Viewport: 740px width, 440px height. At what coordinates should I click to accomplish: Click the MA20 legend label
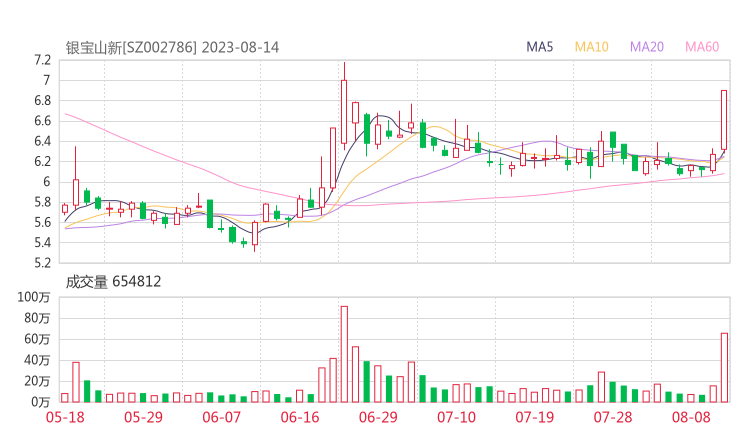point(647,47)
